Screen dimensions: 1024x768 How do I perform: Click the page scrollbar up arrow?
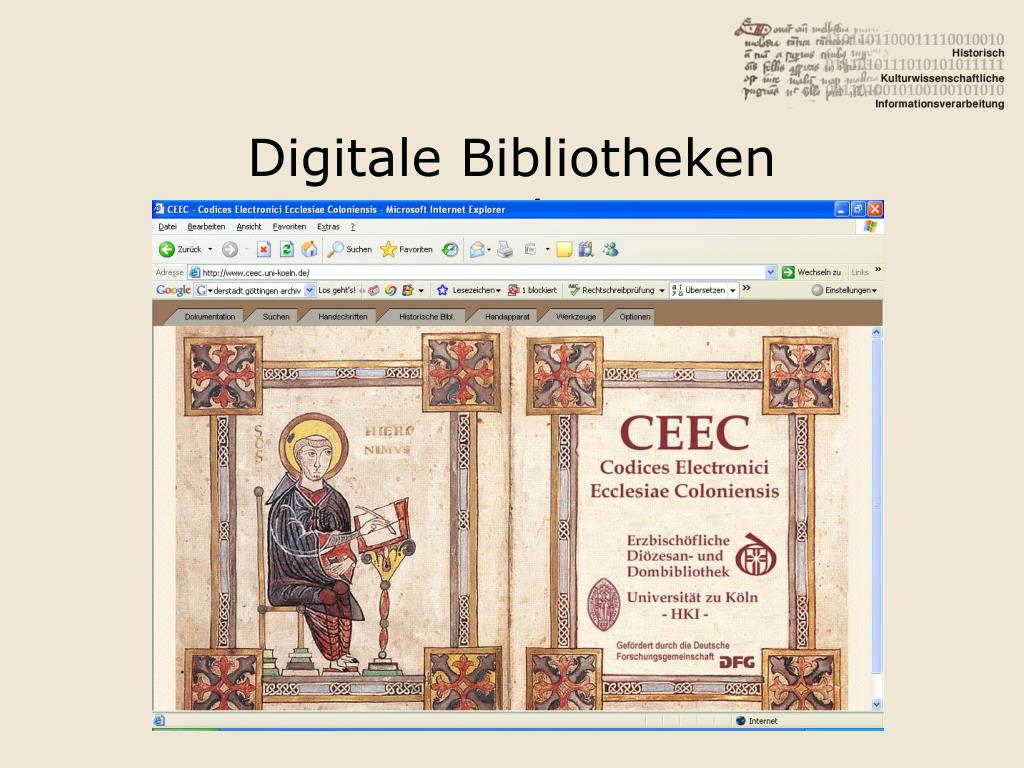[x=876, y=332]
